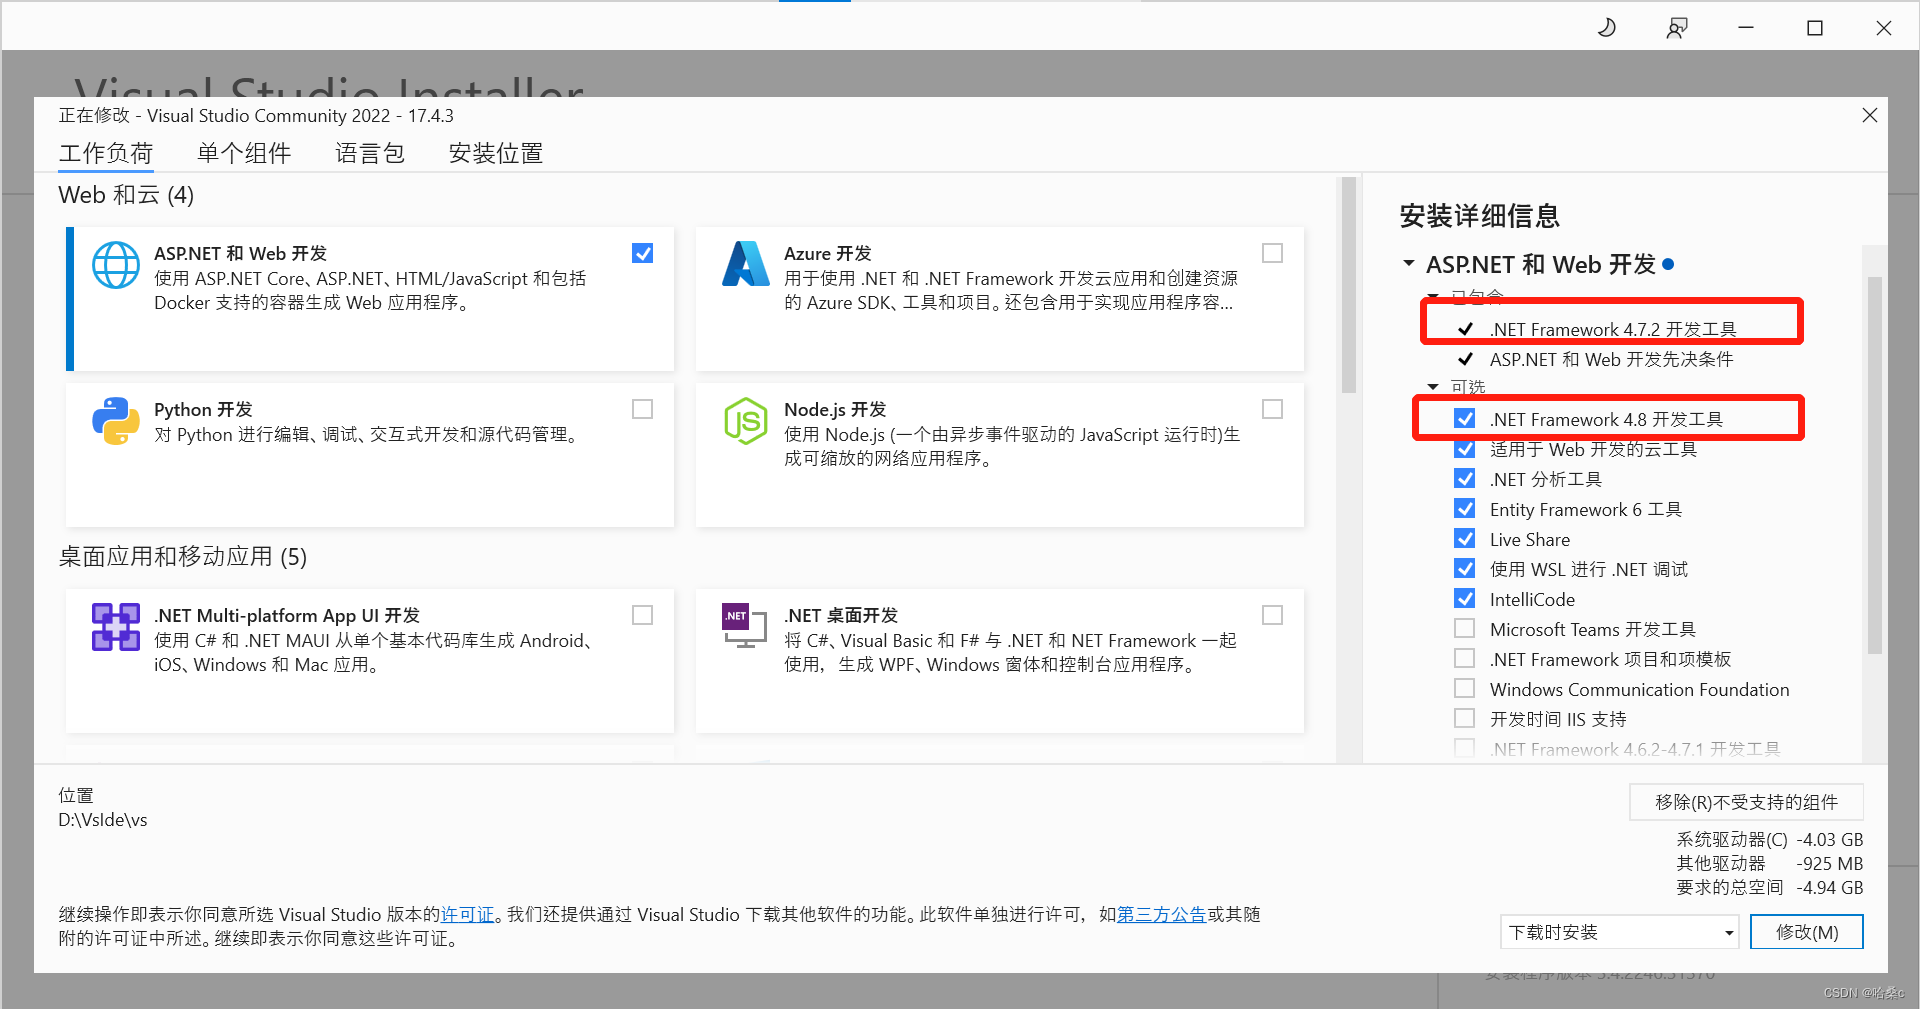Uncheck Entity Framework 6 工具
Viewport: 1920px width, 1009px height.
pyautogui.click(x=1465, y=508)
